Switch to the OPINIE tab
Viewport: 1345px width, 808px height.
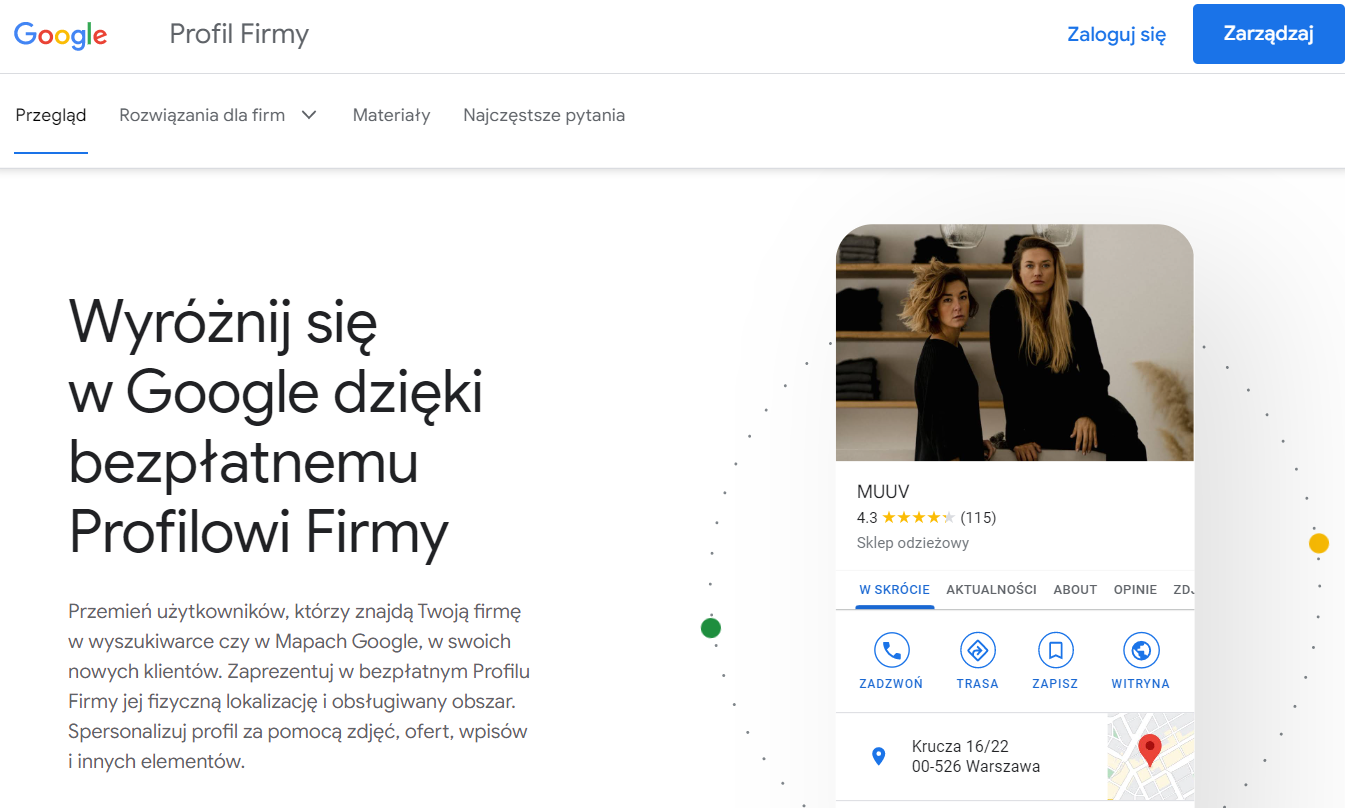[x=1135, y=590]
